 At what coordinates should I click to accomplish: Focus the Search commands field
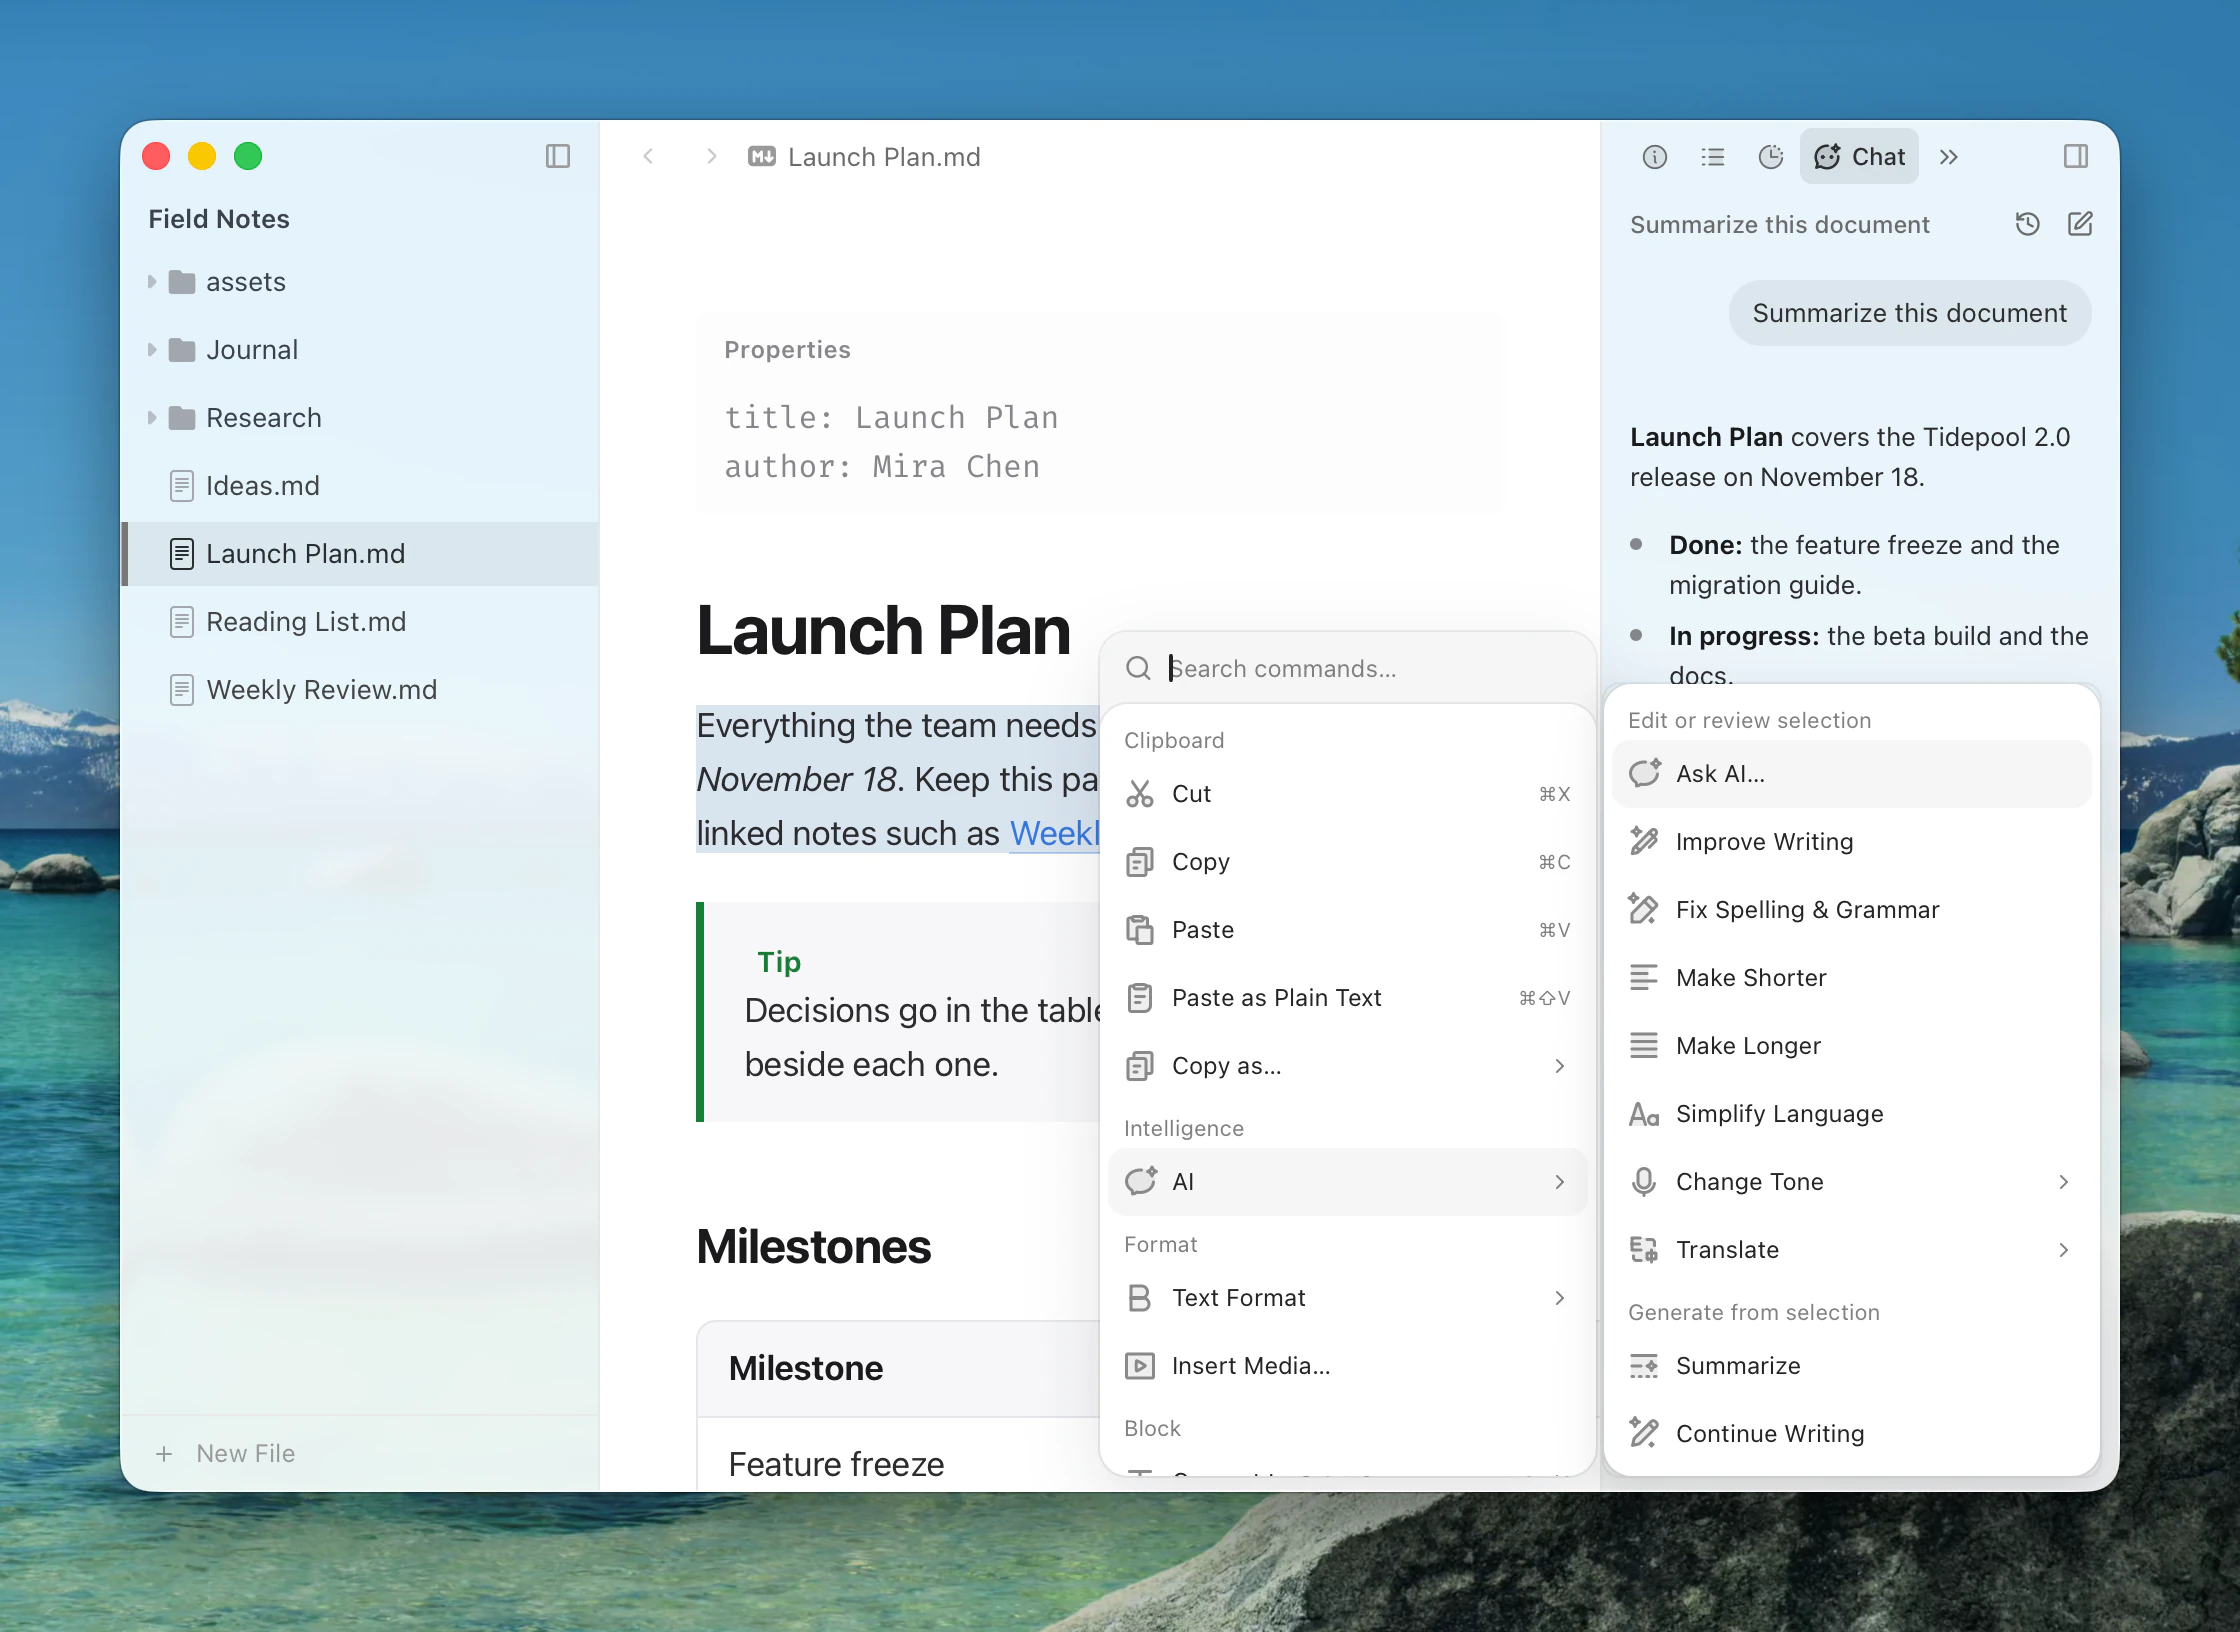(x=1370, y=668)
